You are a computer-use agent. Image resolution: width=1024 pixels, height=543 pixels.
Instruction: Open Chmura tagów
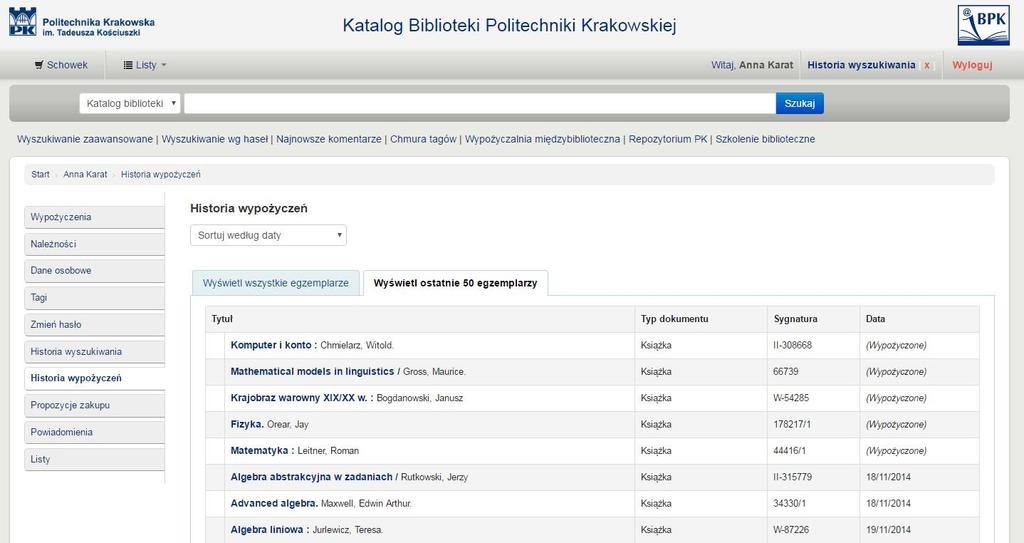click(423, 139)
